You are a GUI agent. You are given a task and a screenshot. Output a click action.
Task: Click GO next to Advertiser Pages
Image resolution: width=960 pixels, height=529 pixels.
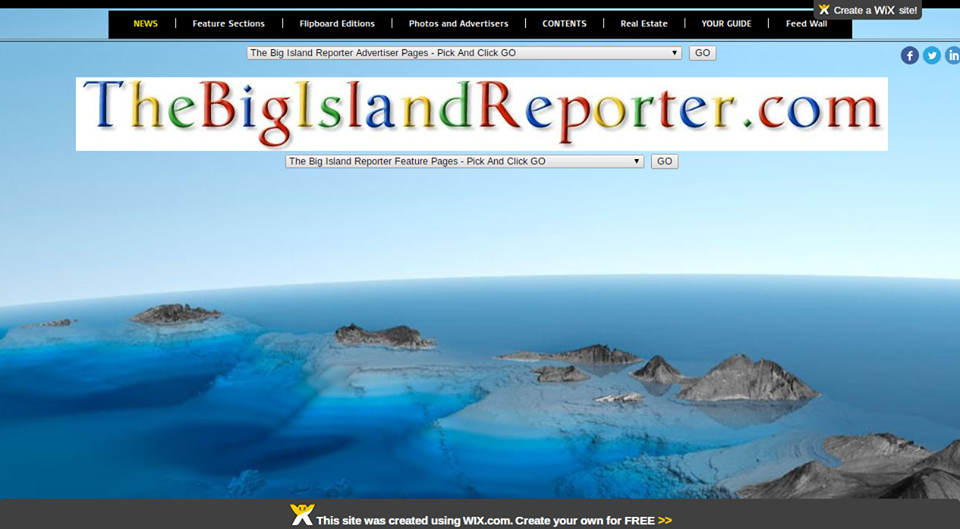click(702, 53)
